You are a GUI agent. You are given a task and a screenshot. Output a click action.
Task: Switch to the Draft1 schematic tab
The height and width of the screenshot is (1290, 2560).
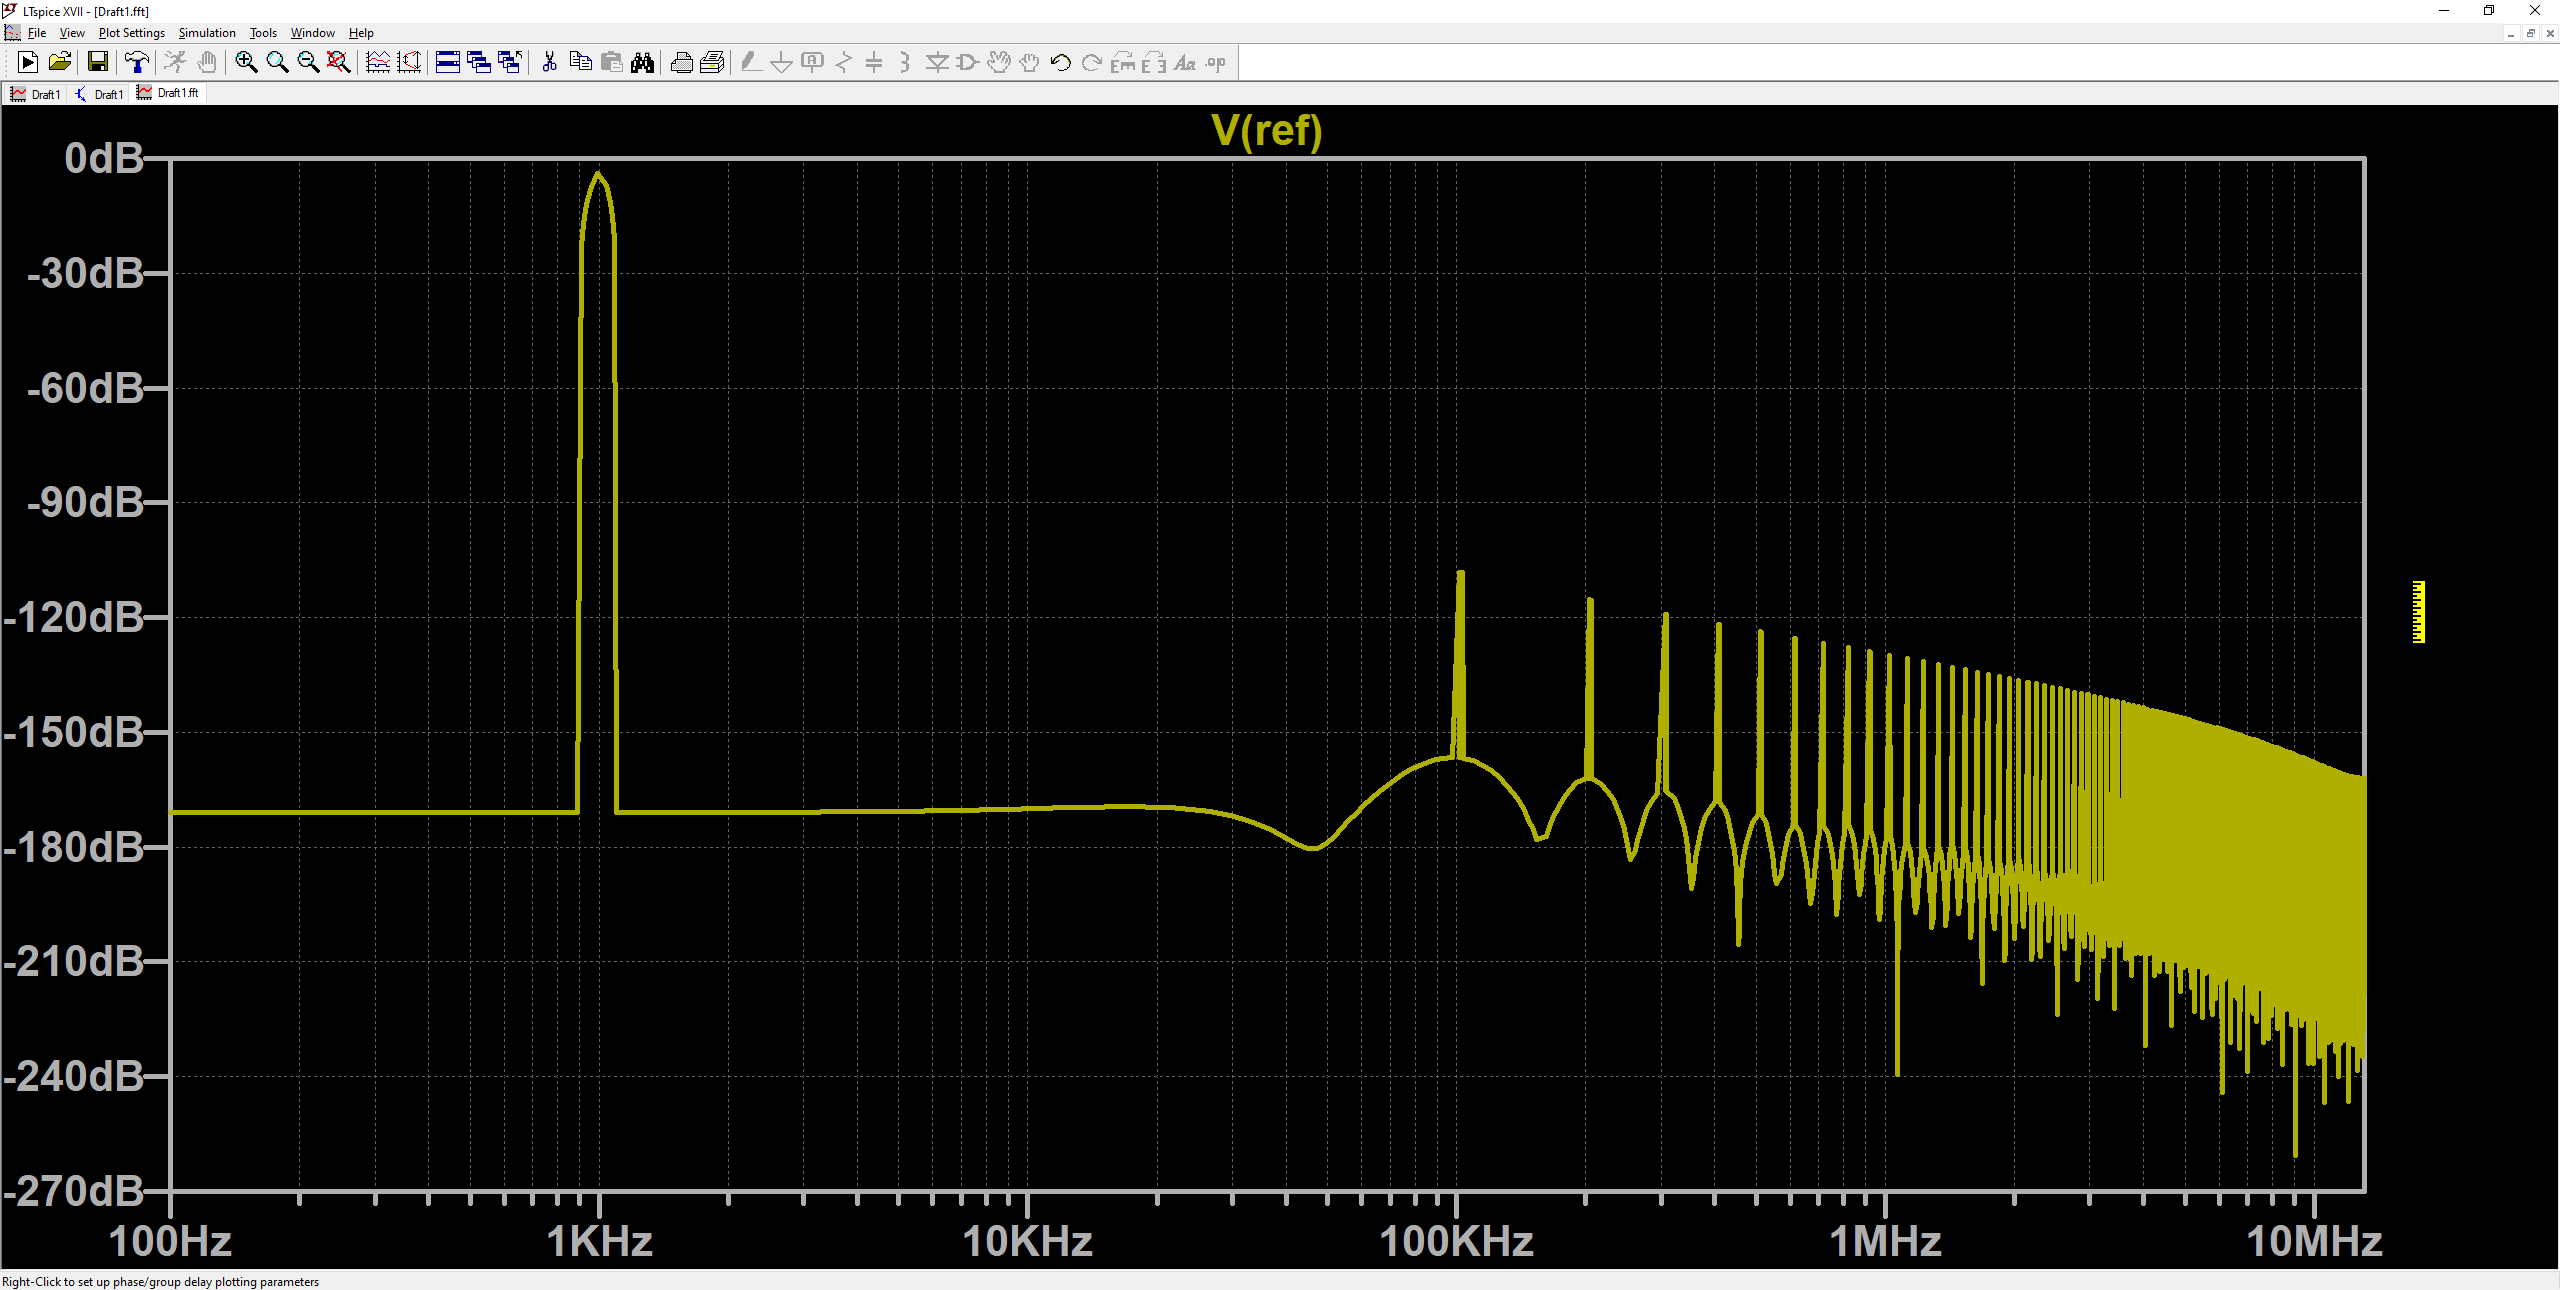(x=100, y=94)
